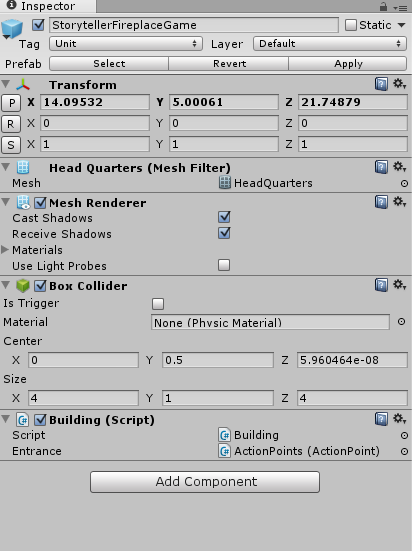412x551 pixels.
Task: Click the Building script asset reference
Action: tap(249, 435)
